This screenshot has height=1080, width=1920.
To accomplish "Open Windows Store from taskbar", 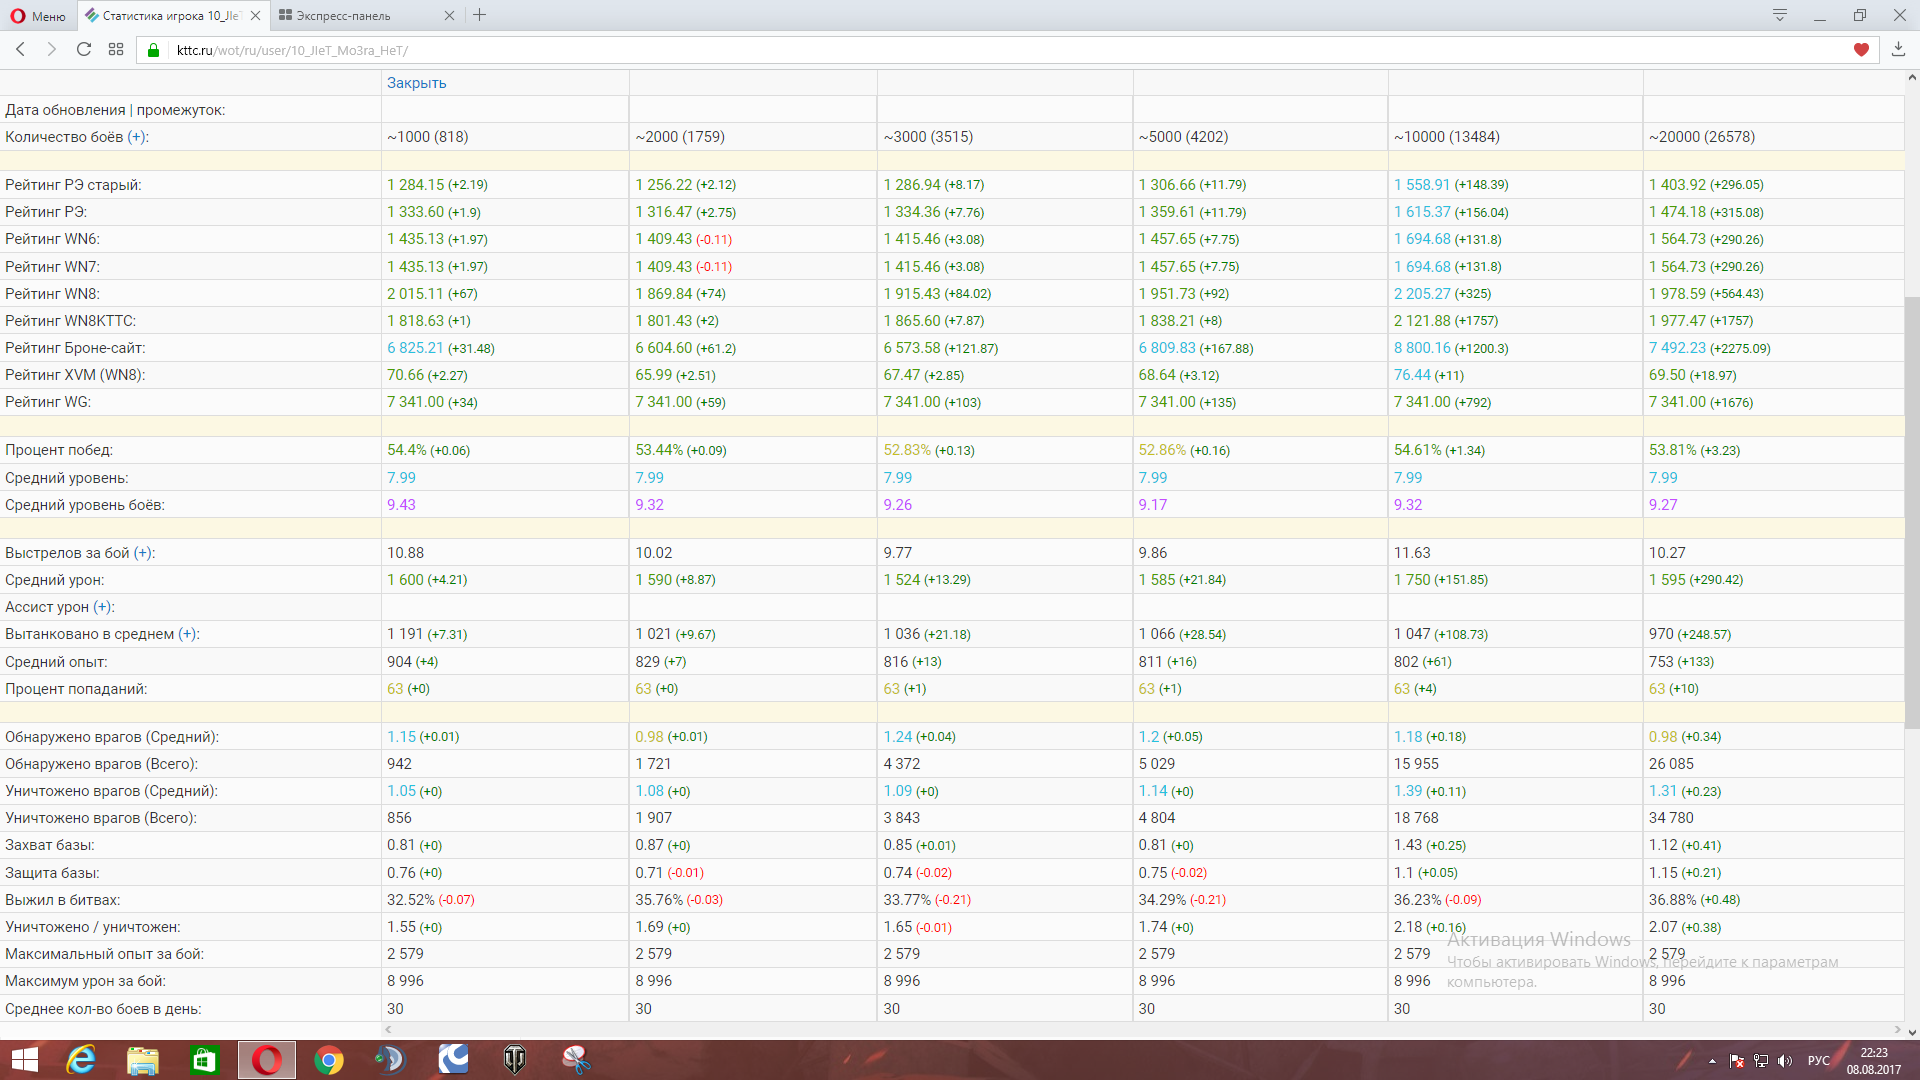I will pyautogui.click(x=204, y=1060).
